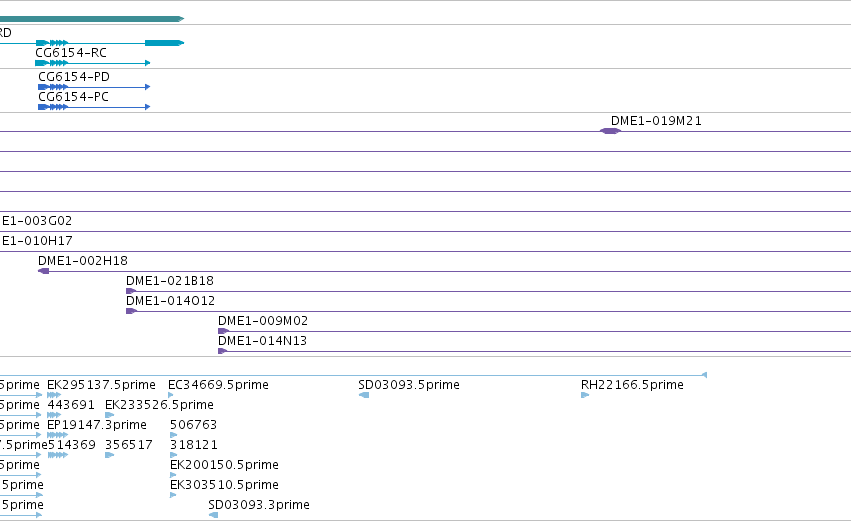The image size is (851, 521).
Task: Open the DME1-009M02 clone label
Action: click(263, 321)
